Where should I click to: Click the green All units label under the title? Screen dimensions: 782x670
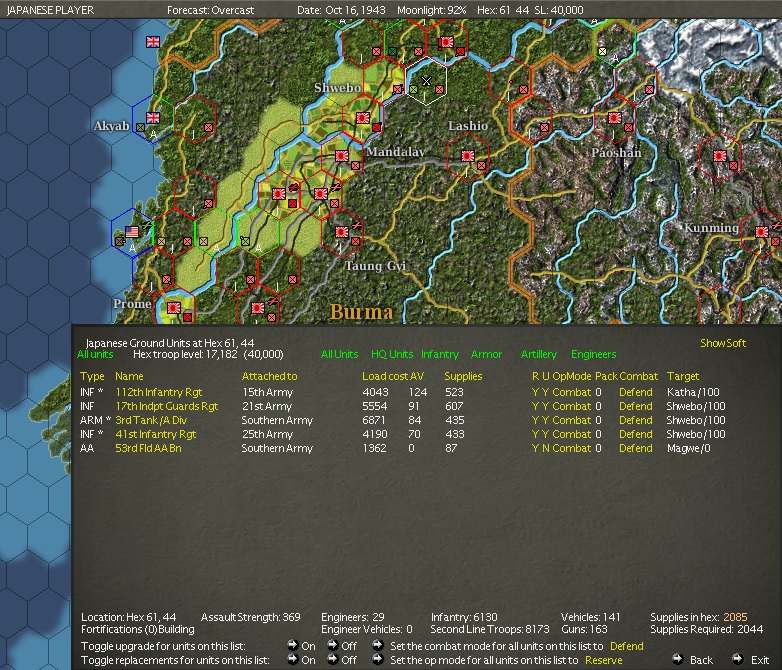click(x=95, y=354)
